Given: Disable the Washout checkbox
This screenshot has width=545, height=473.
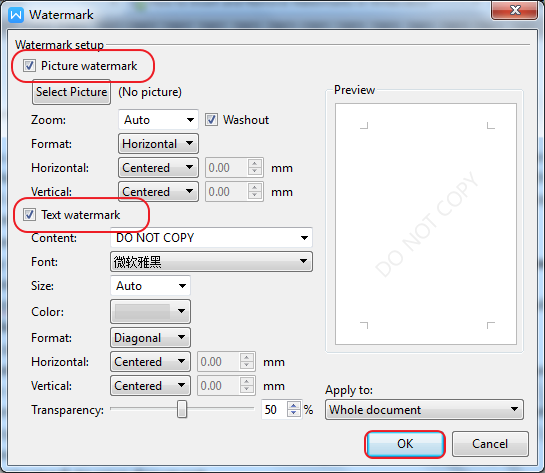Looking at the screenshot, I should [211, 120].
